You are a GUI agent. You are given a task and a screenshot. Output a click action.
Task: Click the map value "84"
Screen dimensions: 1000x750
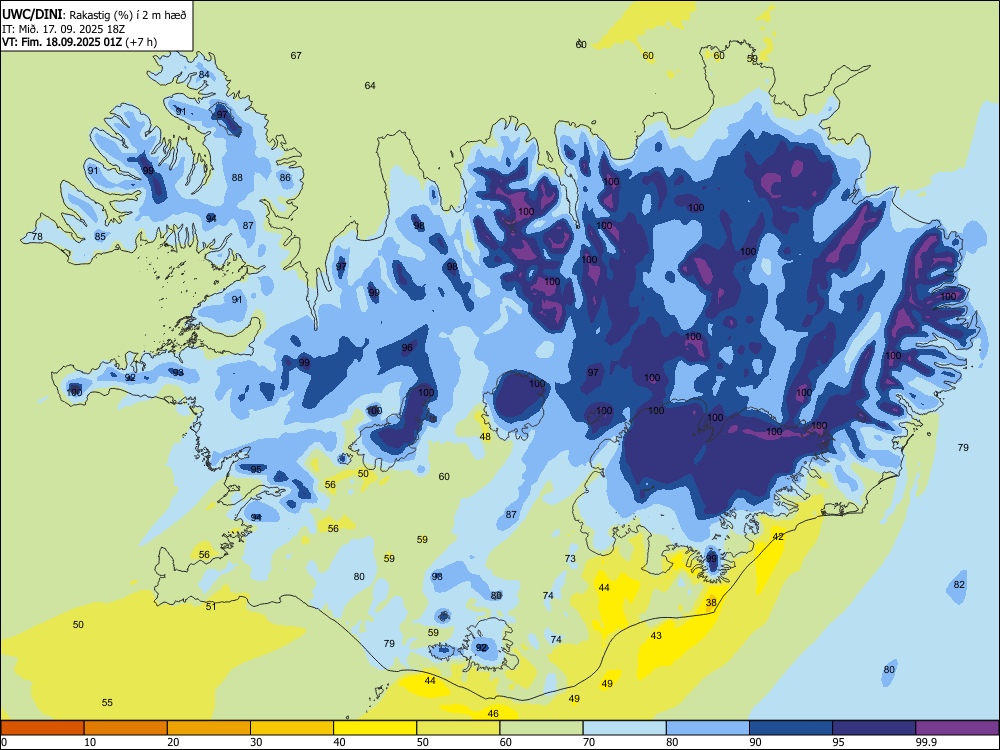point(204,74)
